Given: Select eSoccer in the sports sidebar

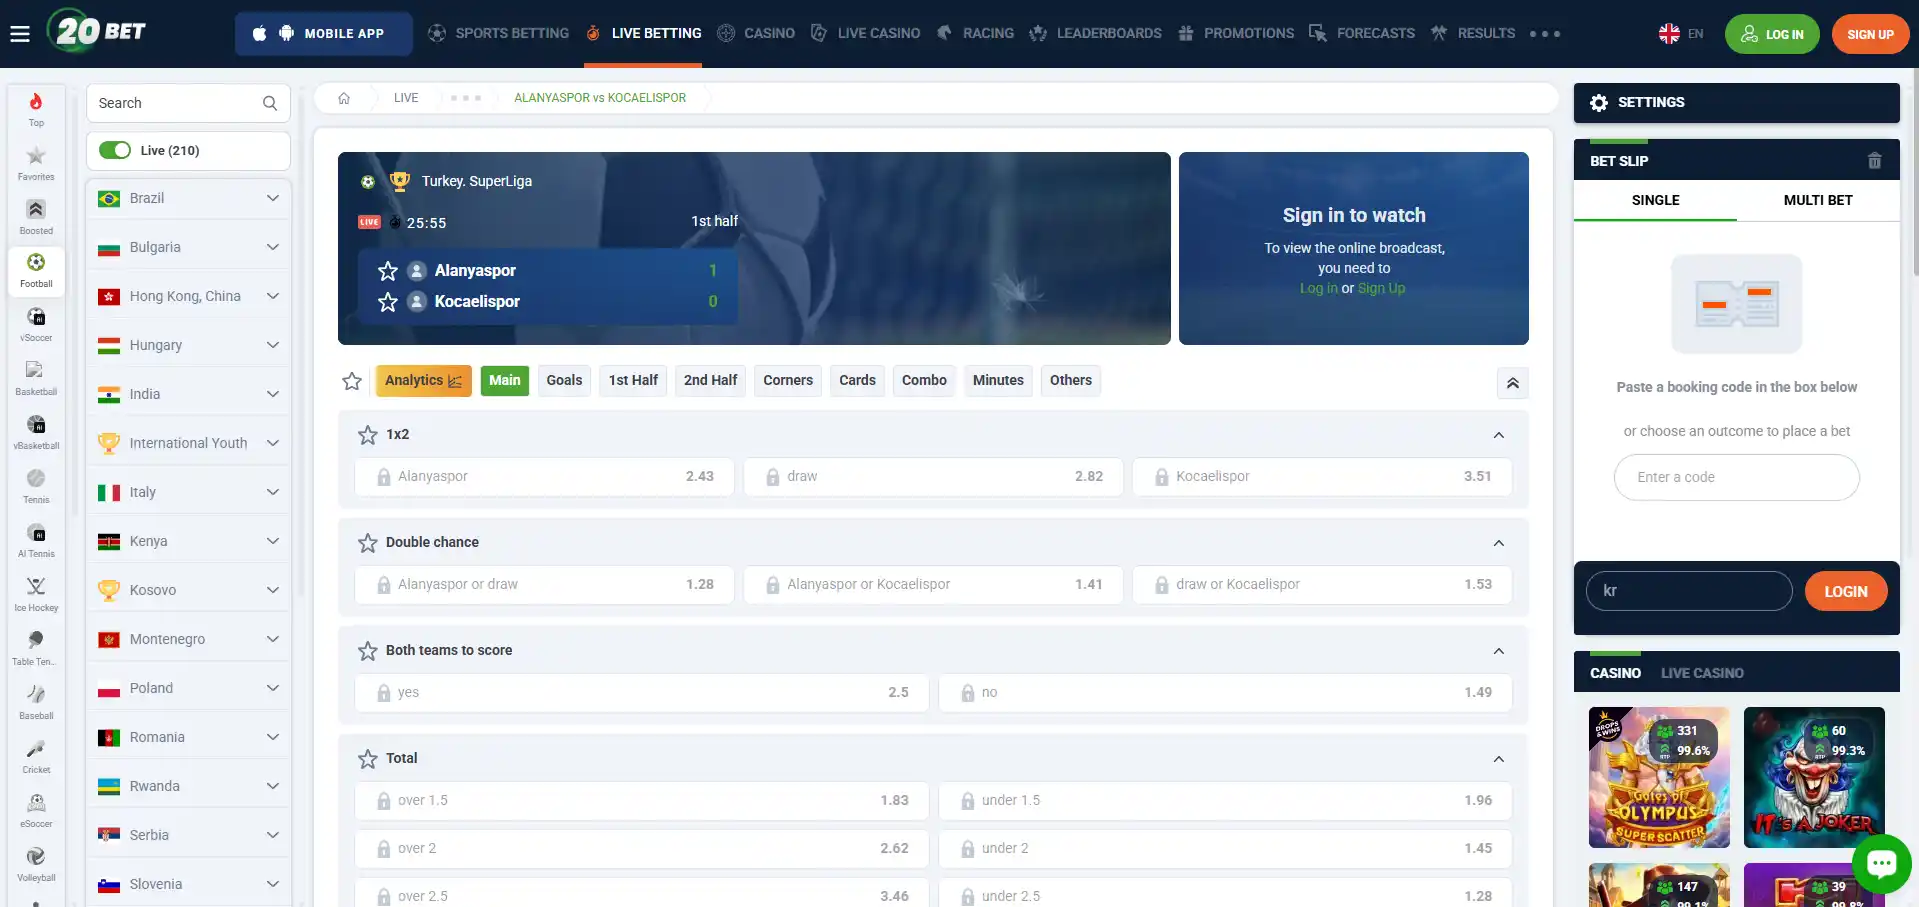Looking at the screenshot, I should (36, 811).
